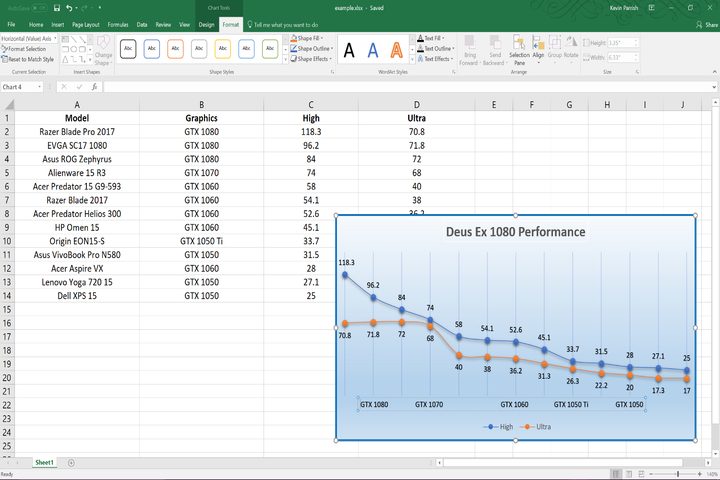Open the Text Fill dropdown
The image size is (720, 480).
click(x=431, y=38)
